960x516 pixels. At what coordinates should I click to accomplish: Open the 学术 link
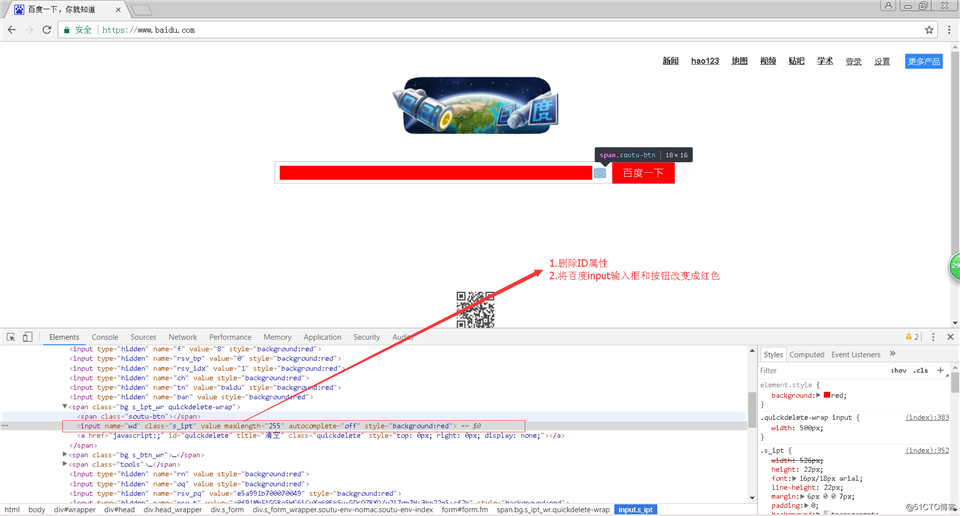825,61
